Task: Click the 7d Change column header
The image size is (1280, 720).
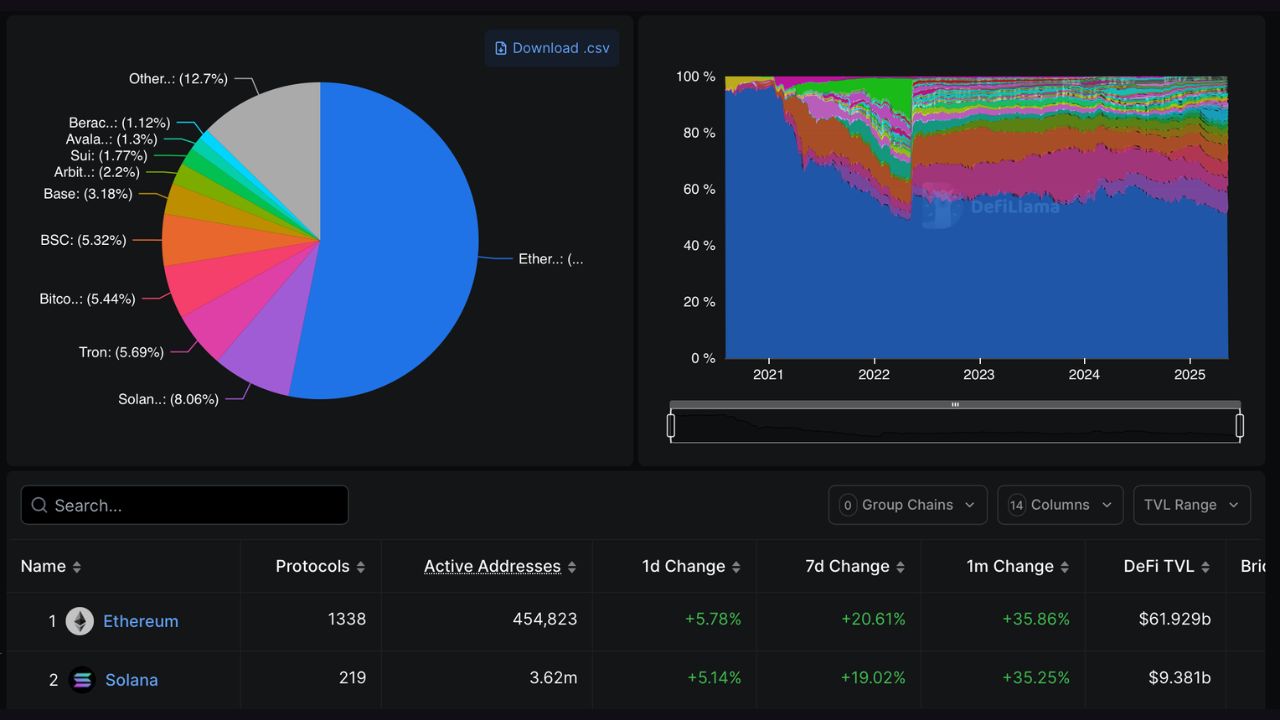Action: tap(848, 566)
